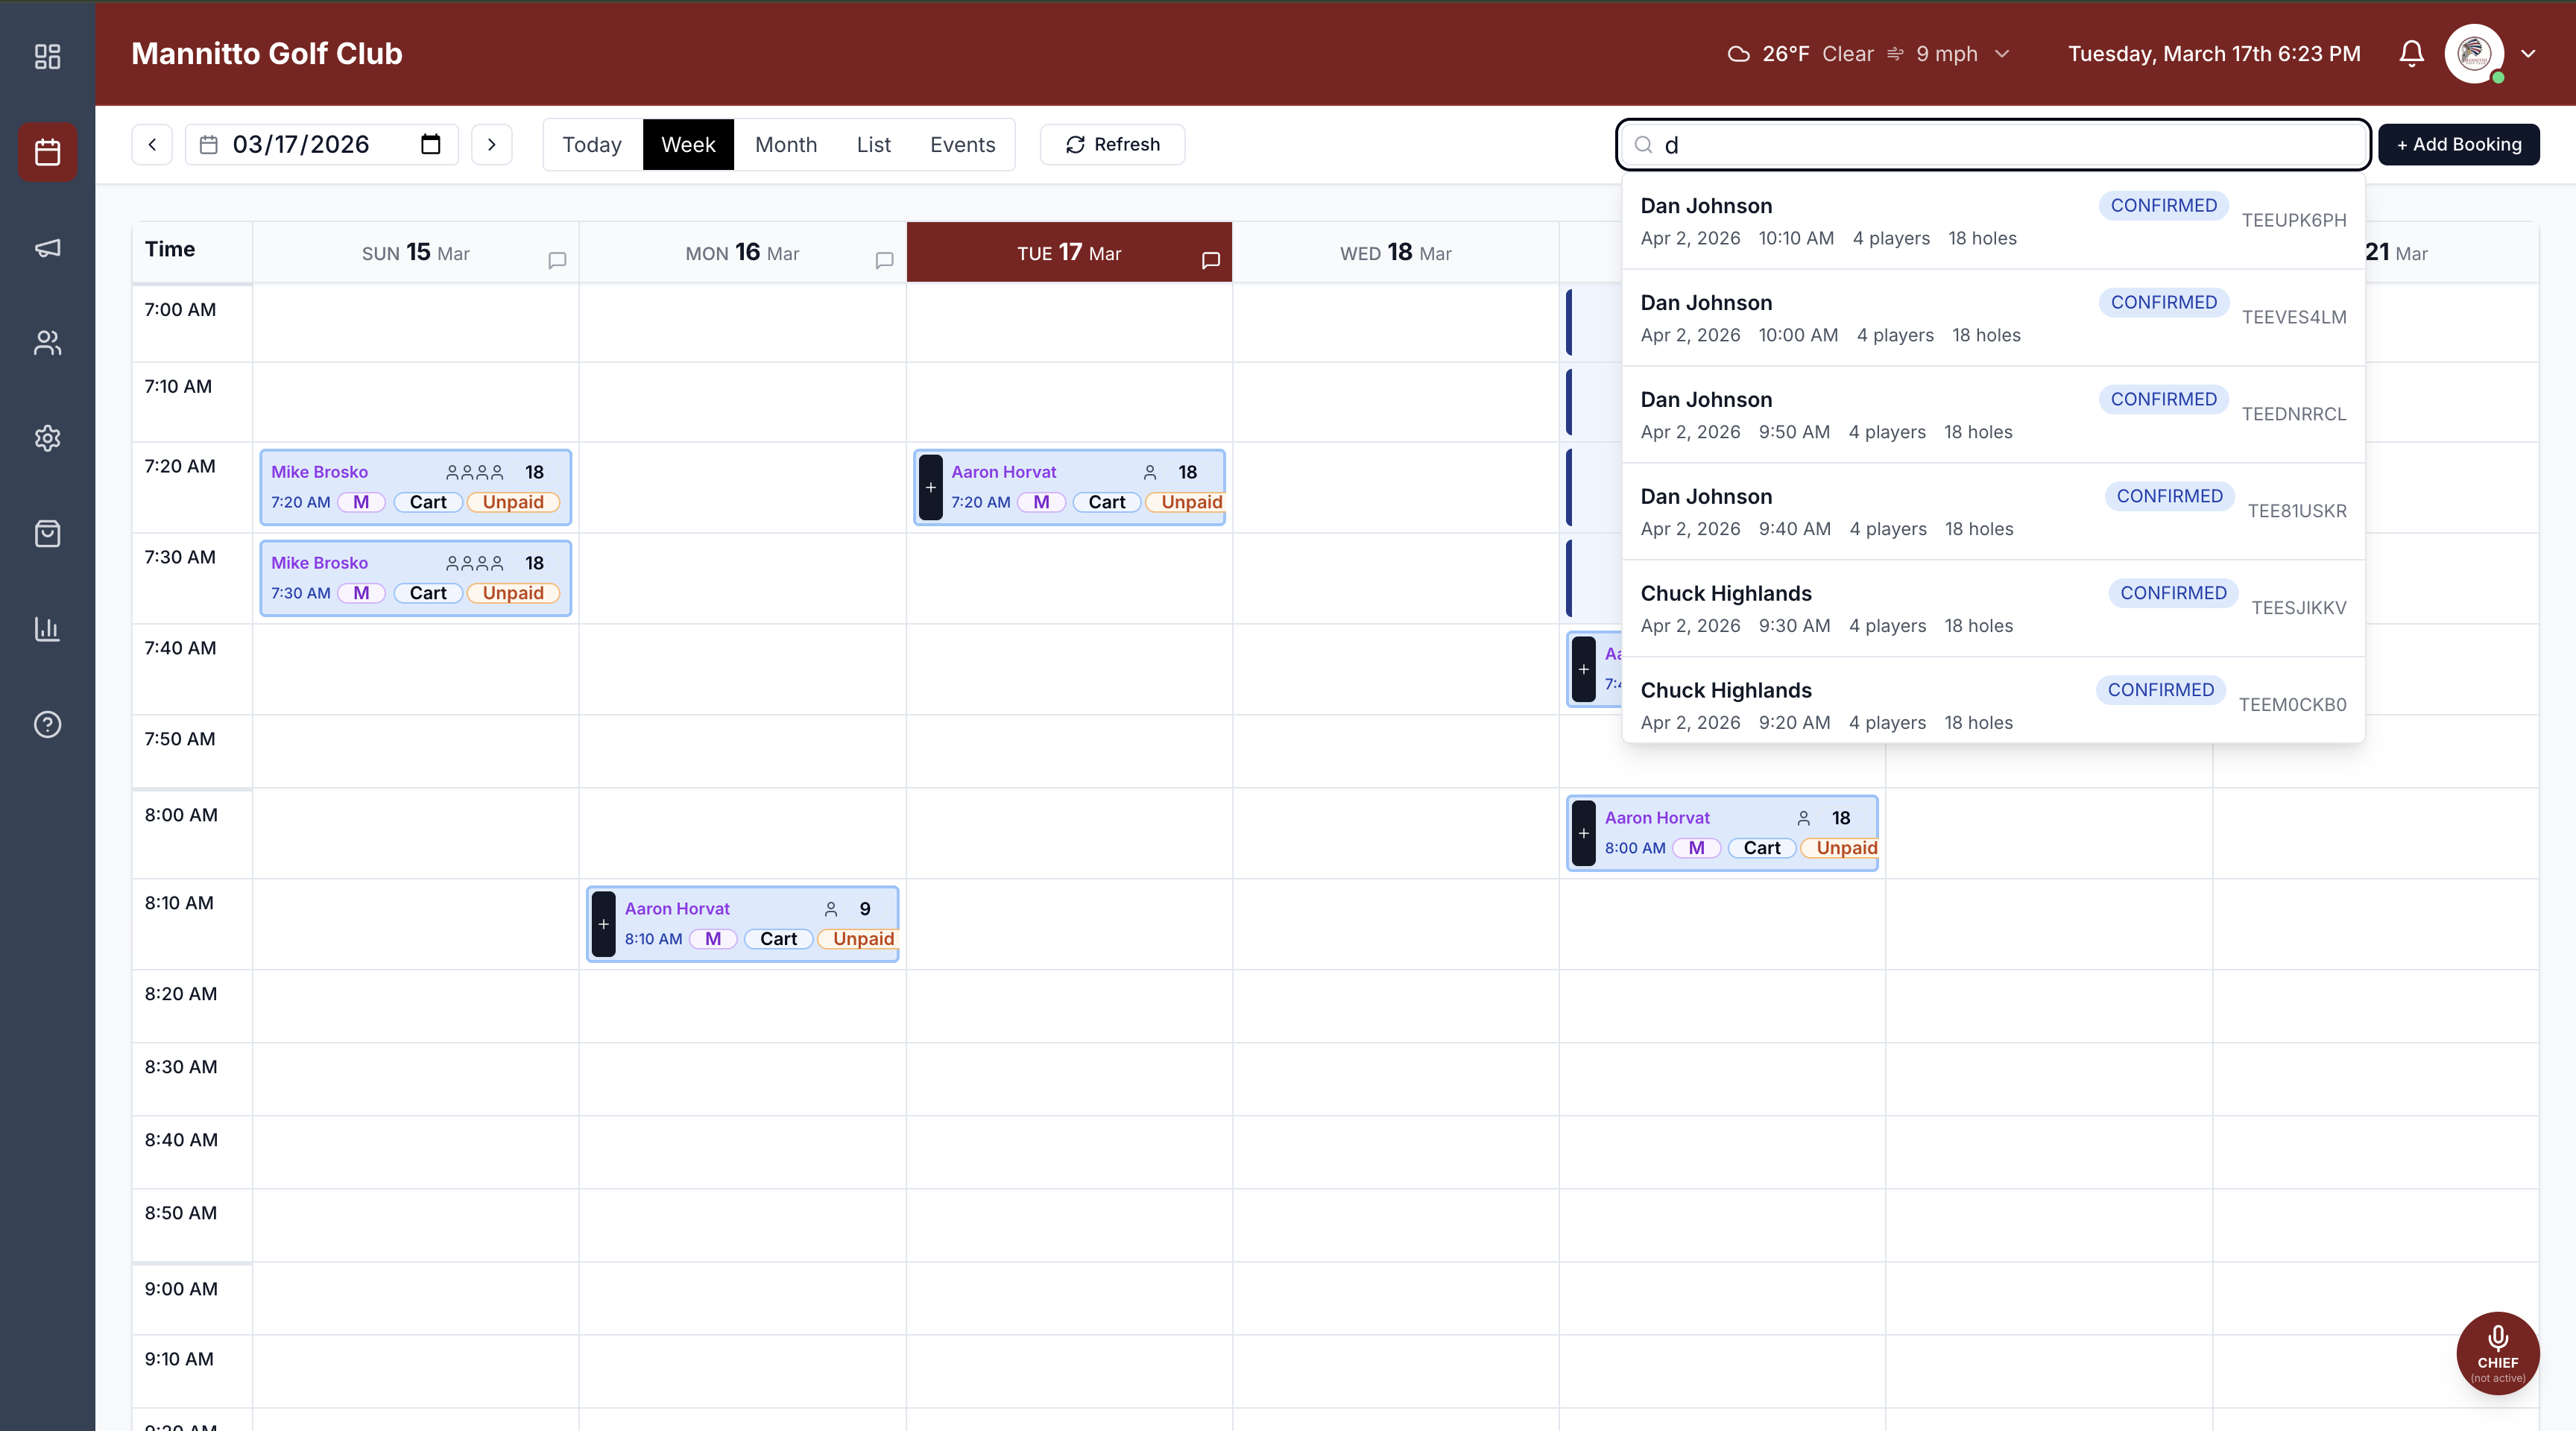Open the dashboard grid icon
The image size is (2576, 1431).
point(46,57)
